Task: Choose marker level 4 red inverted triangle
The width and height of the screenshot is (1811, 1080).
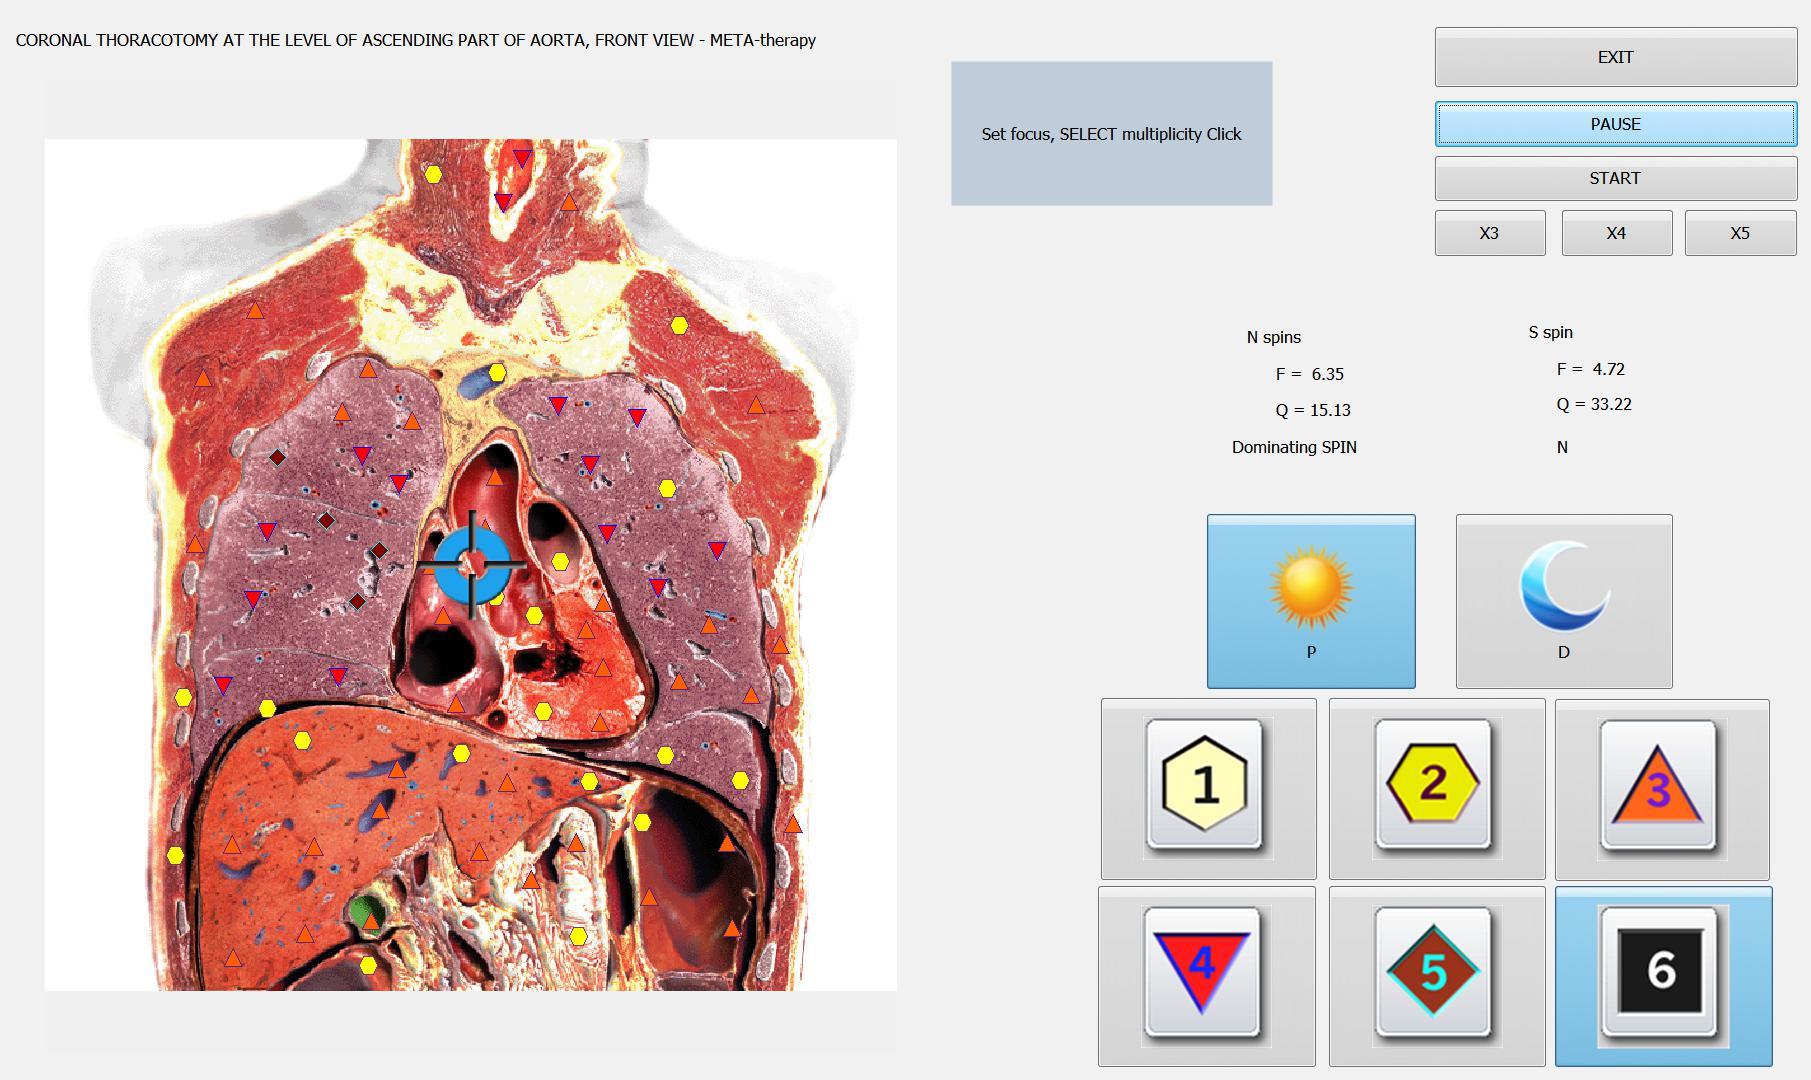Action: (1207, 976)
